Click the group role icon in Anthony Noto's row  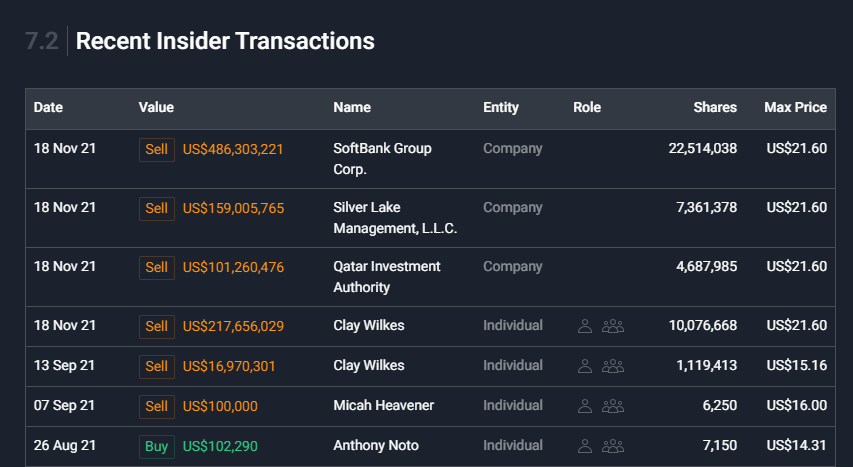click(x=613, y=446)
